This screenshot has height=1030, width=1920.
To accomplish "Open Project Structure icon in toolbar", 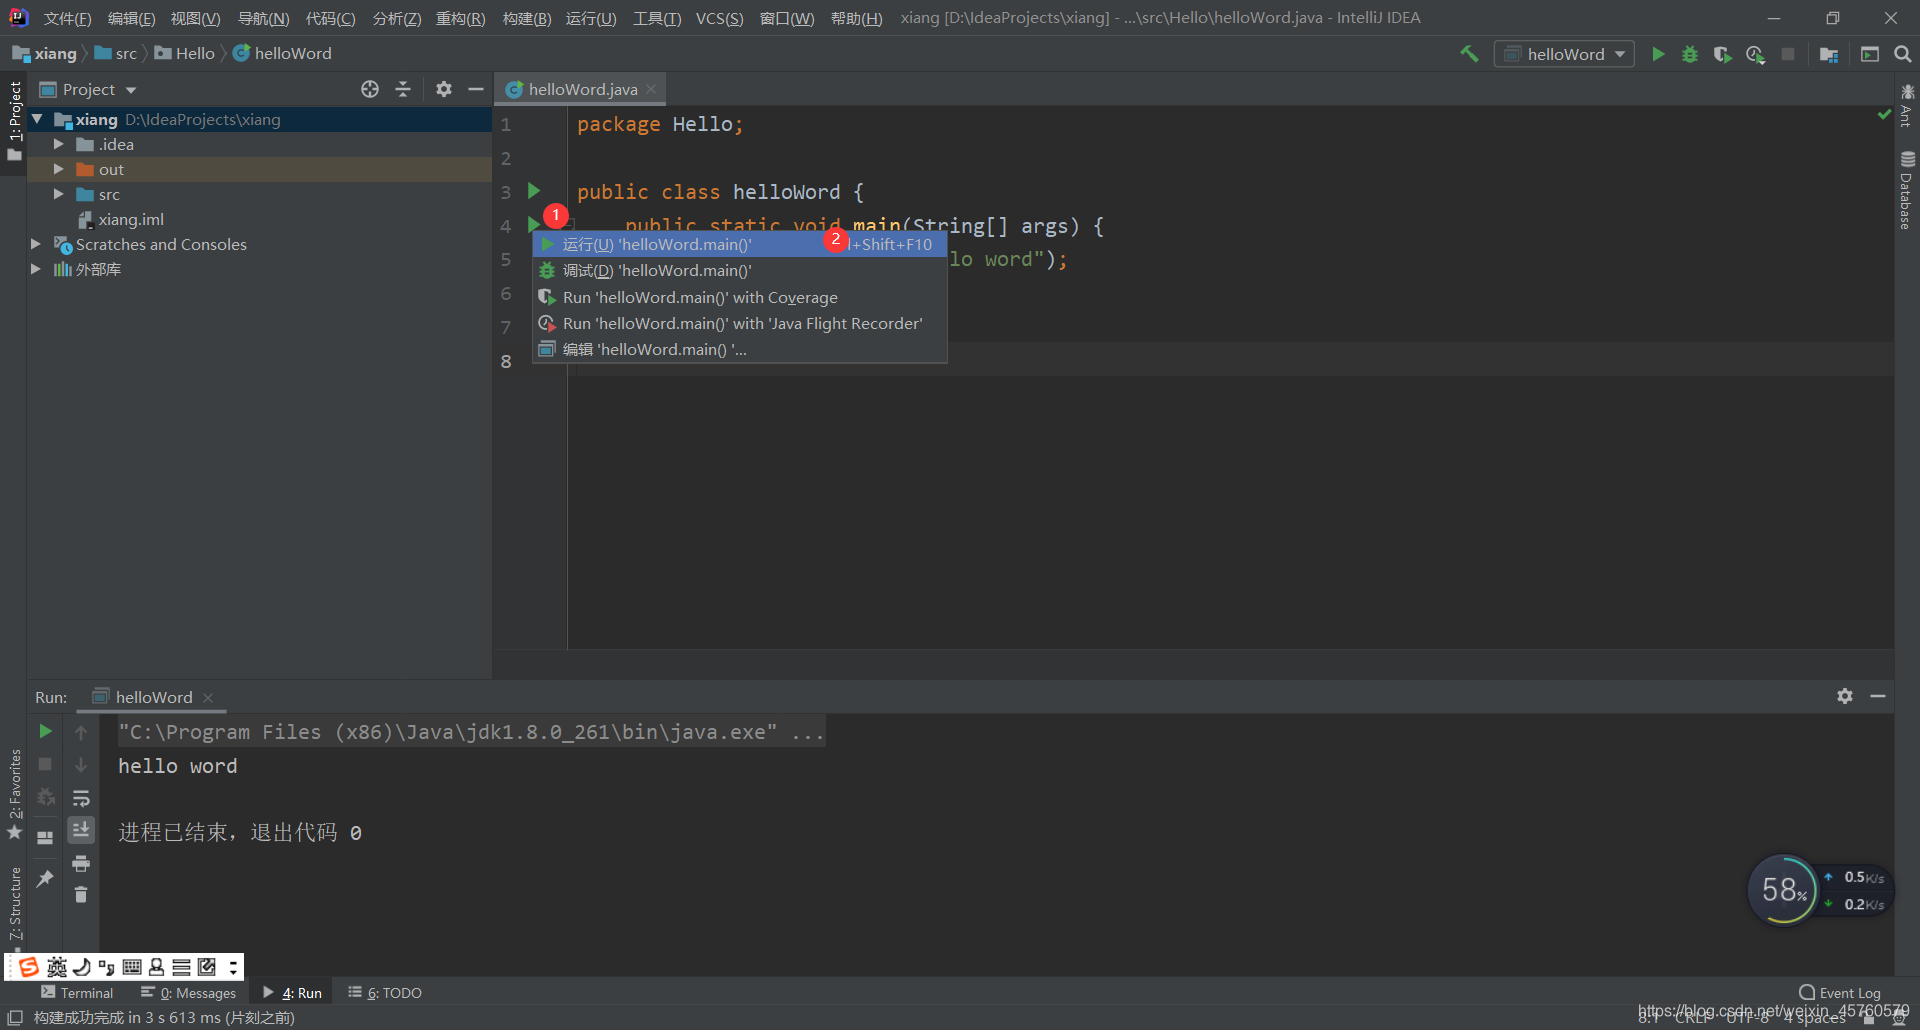I will tap(1829, 54).
